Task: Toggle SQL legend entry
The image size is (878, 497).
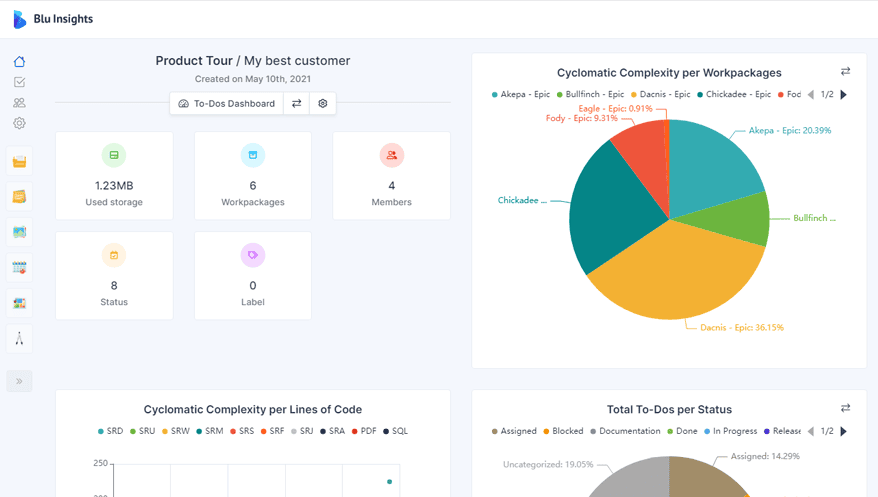Action: coord(395,431)
